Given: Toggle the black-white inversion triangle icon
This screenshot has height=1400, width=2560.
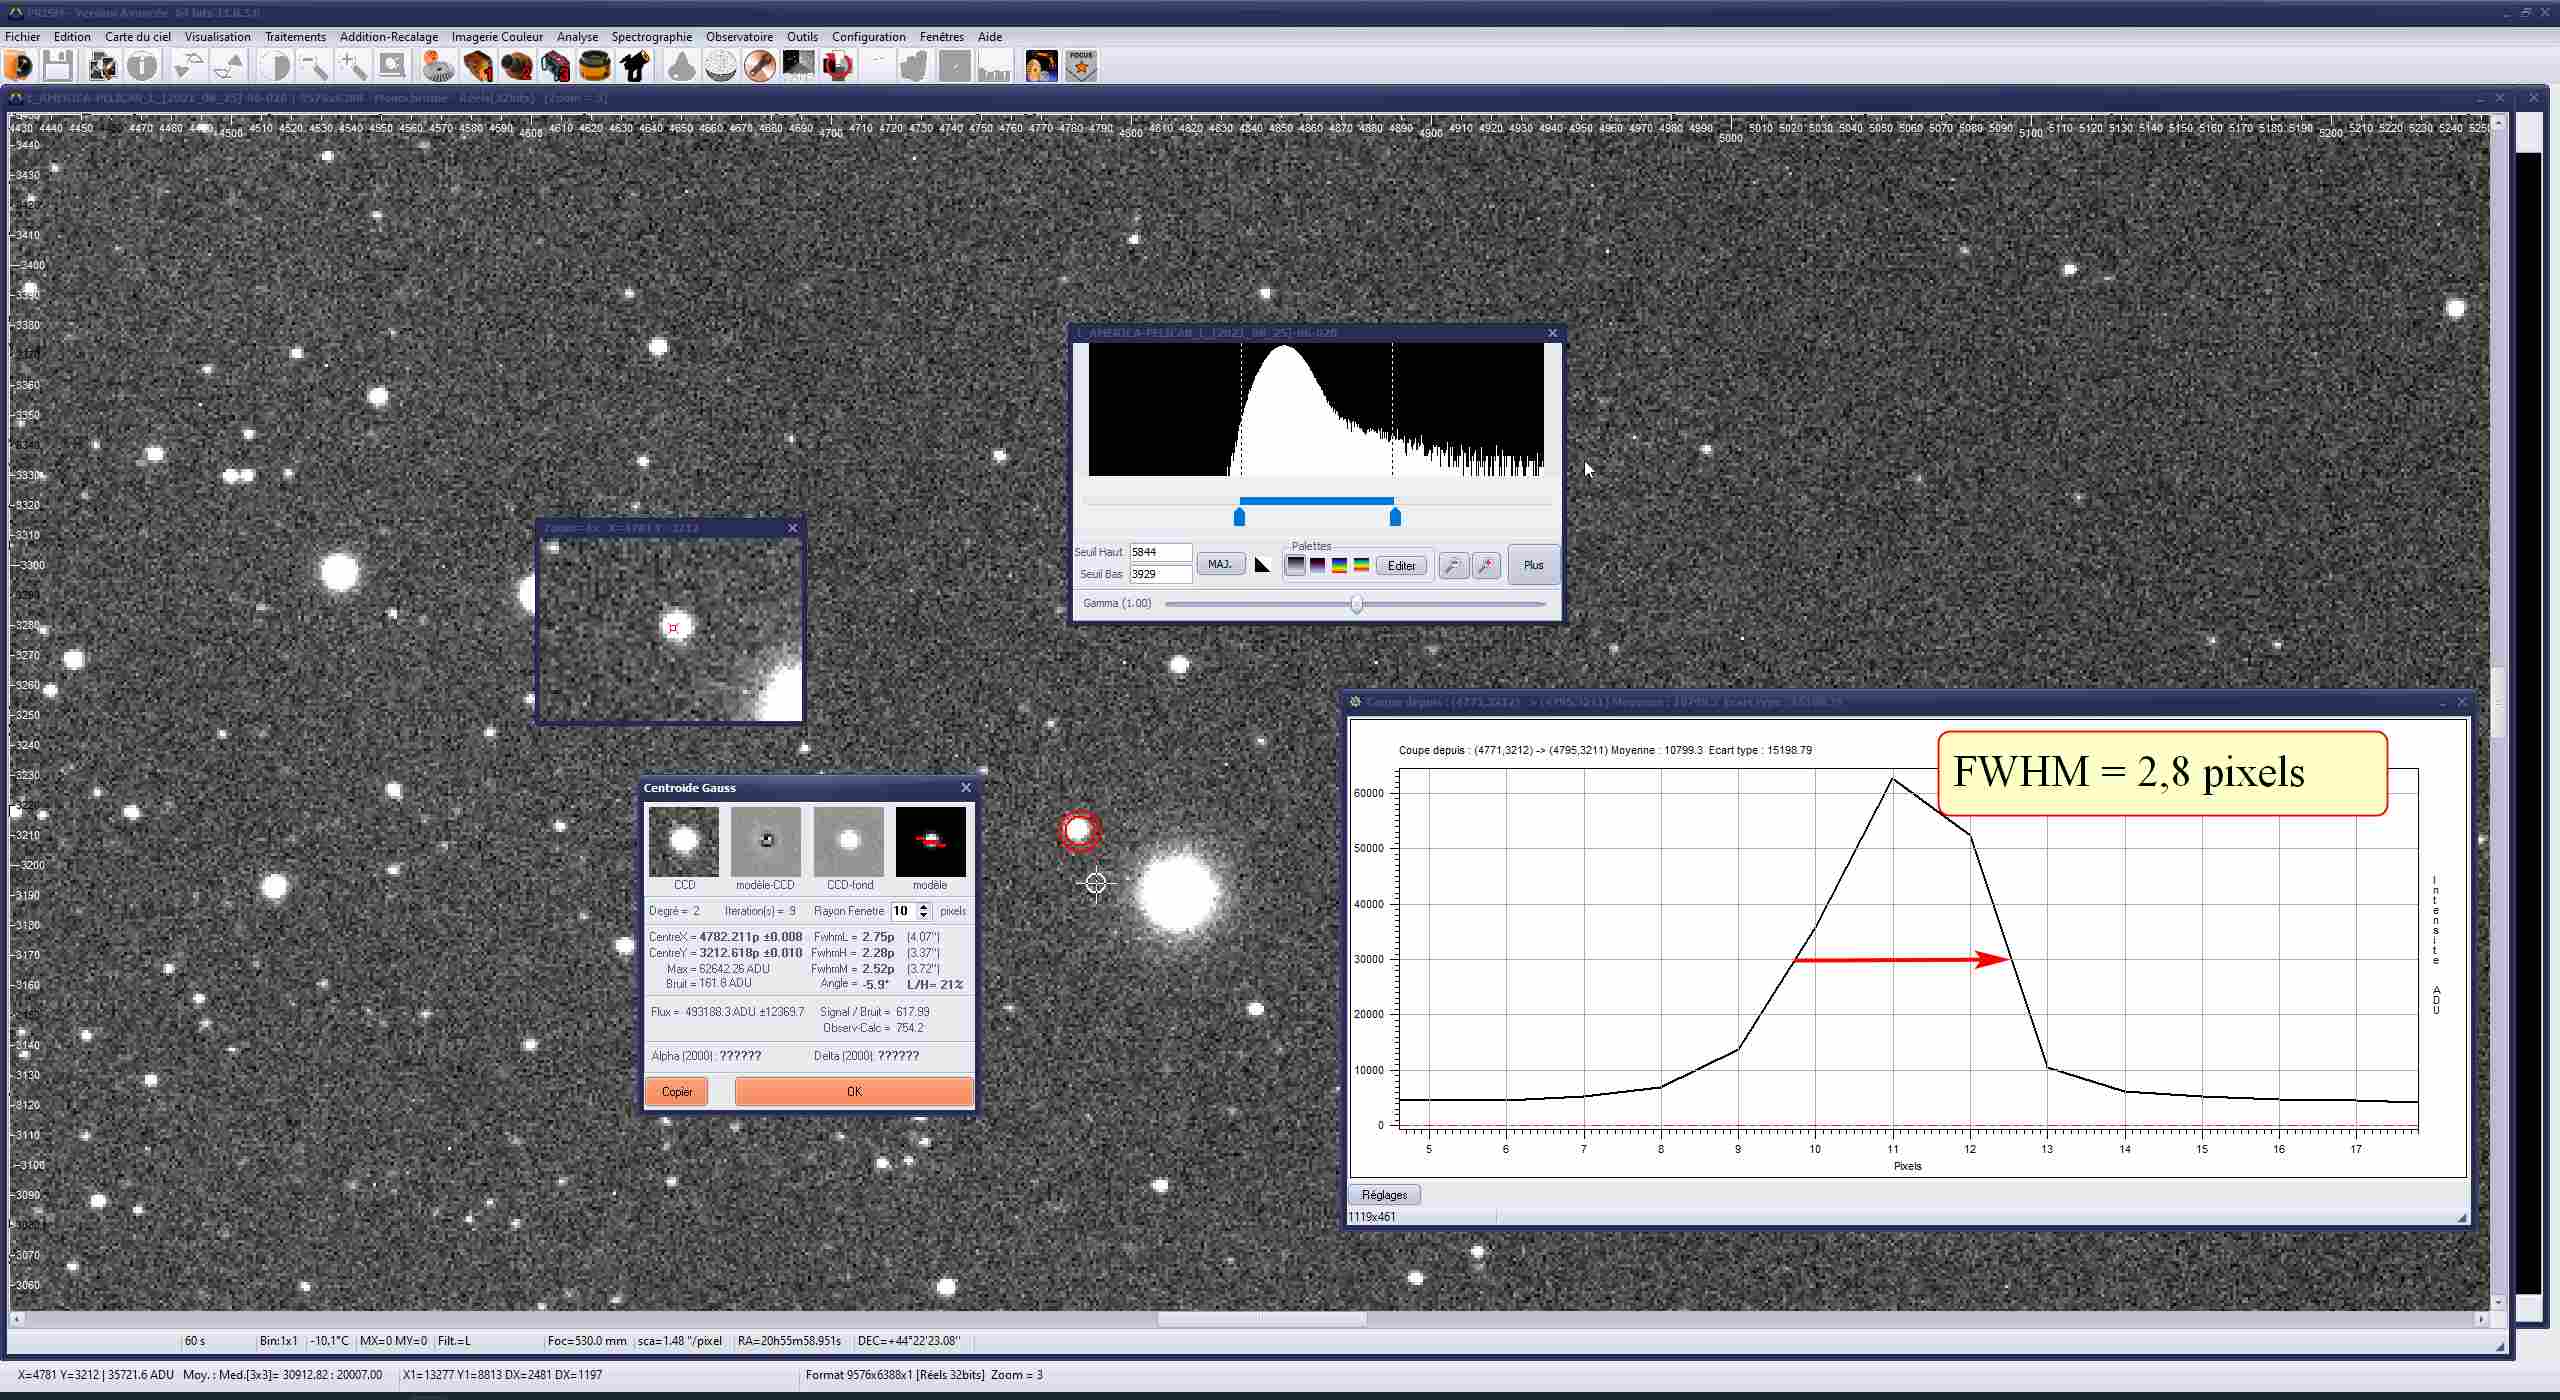Looking at the screenshot, I should point(1262,566).
